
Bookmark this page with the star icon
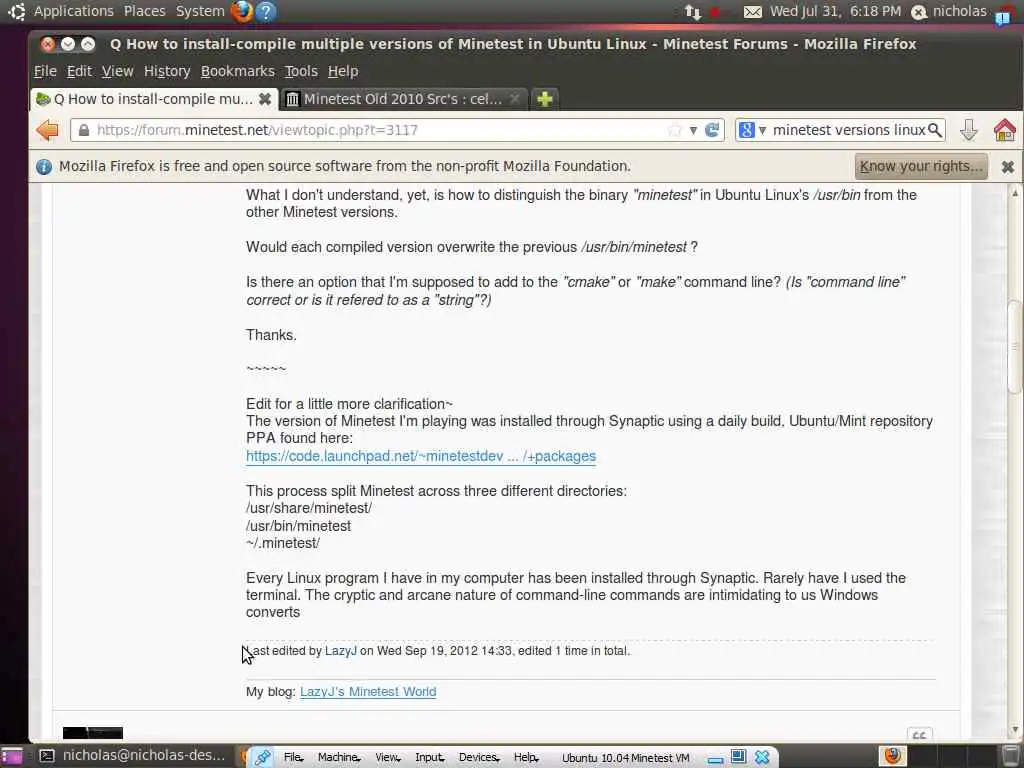[675, 130]
